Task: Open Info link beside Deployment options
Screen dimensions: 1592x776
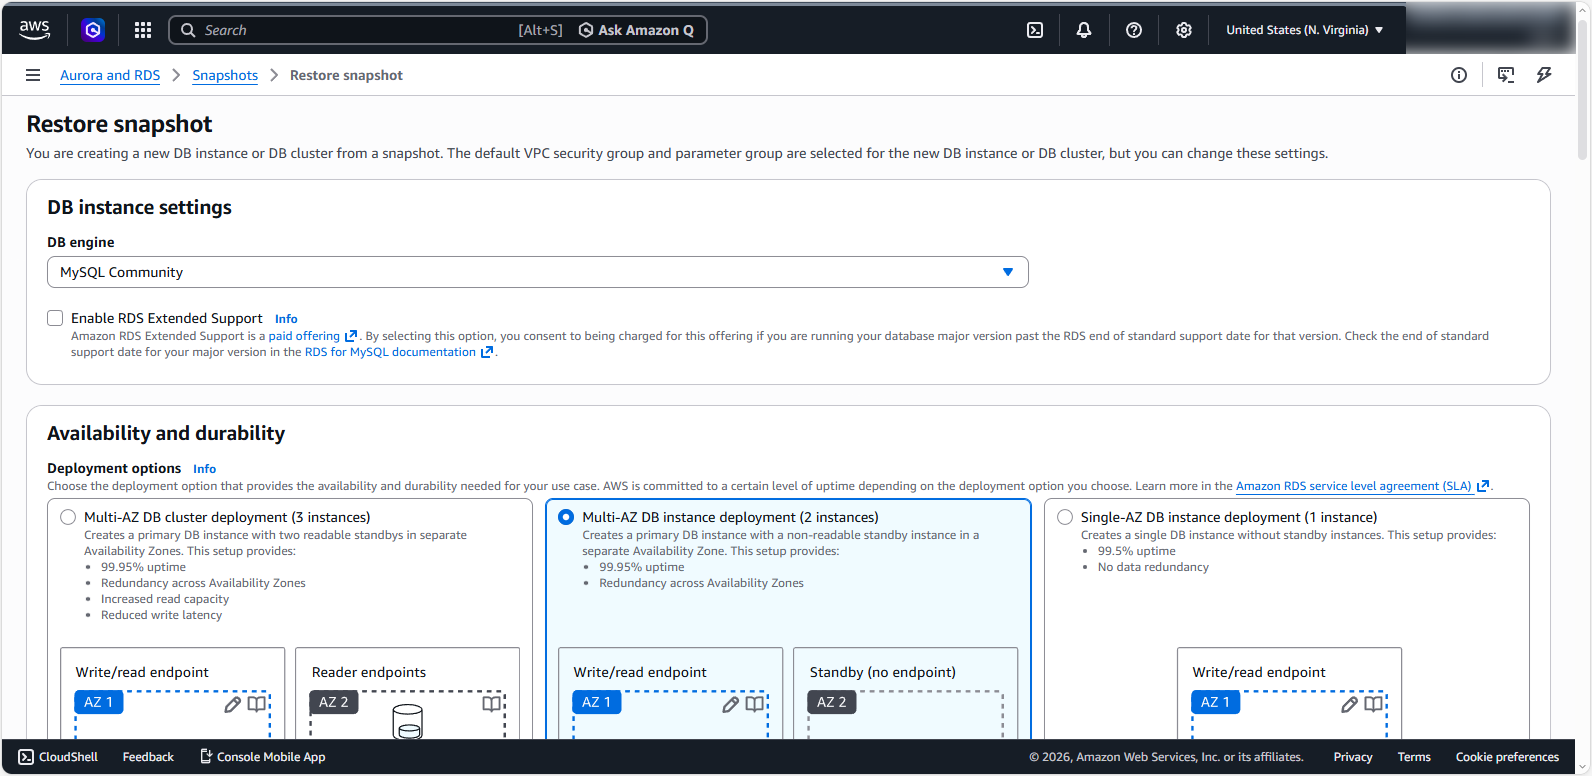Action: 205,469
